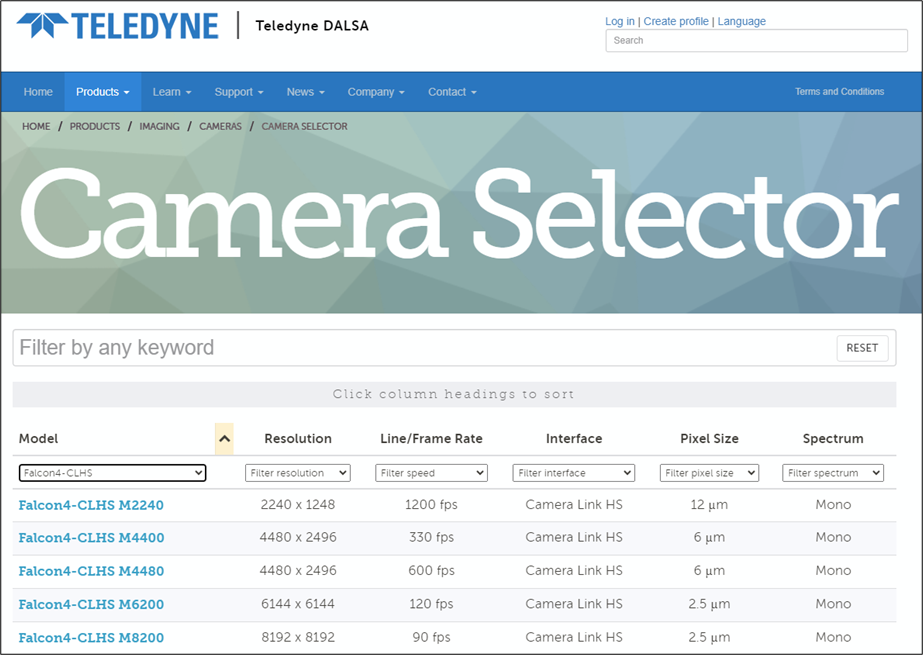
Task: Open the News menu
Action: click(x=306, y=92)
